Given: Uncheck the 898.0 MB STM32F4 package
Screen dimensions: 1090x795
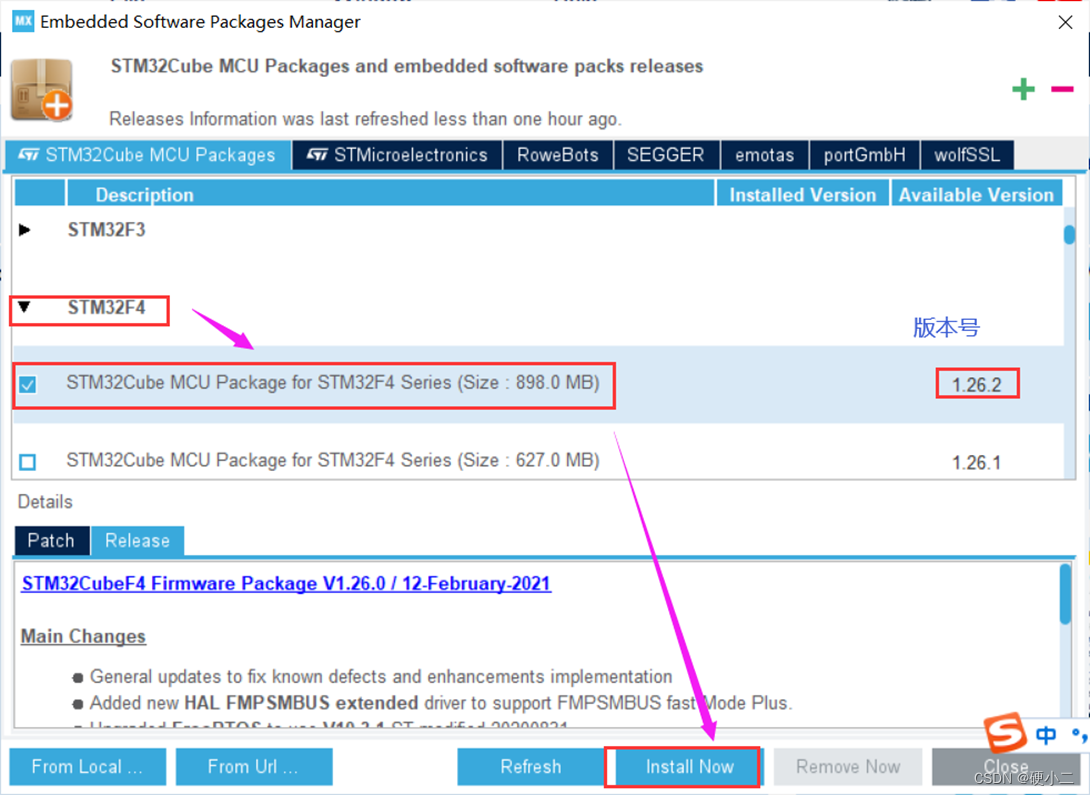Looking at the screenshot, I should [28, 384].
